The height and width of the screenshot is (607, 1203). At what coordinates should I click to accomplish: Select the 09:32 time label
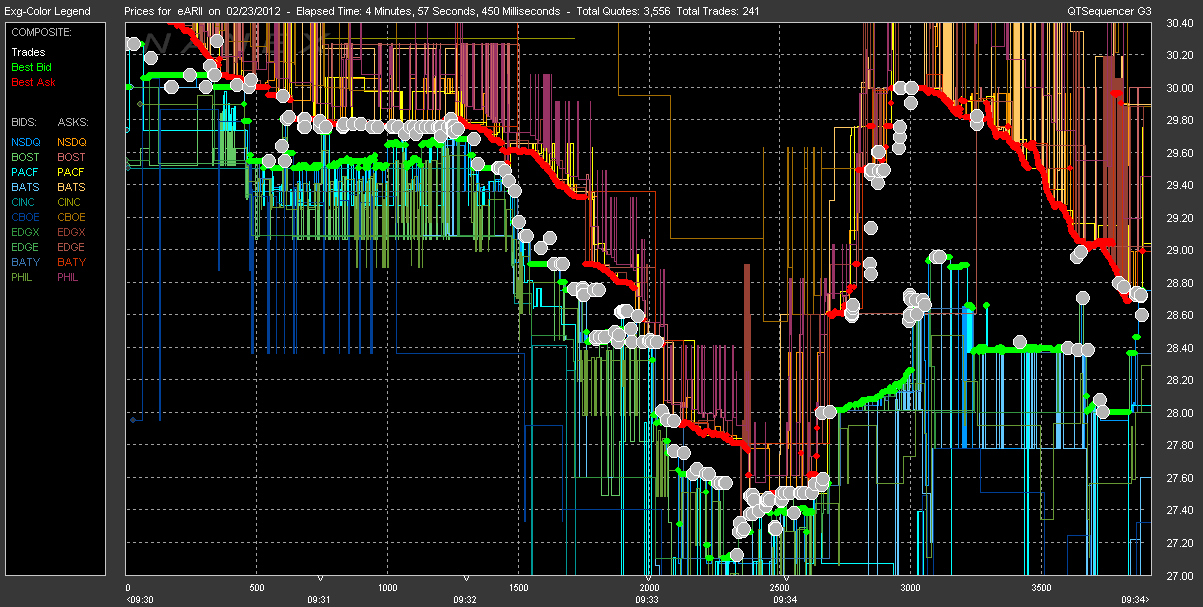tap(465, 599)
